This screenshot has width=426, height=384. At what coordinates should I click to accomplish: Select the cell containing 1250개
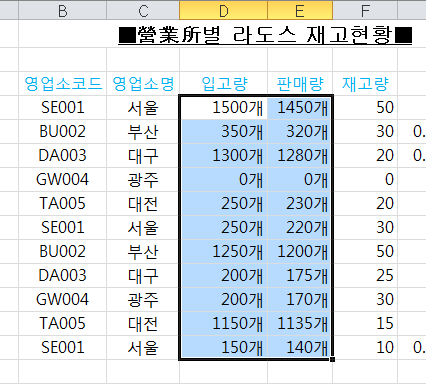(223, 251)
